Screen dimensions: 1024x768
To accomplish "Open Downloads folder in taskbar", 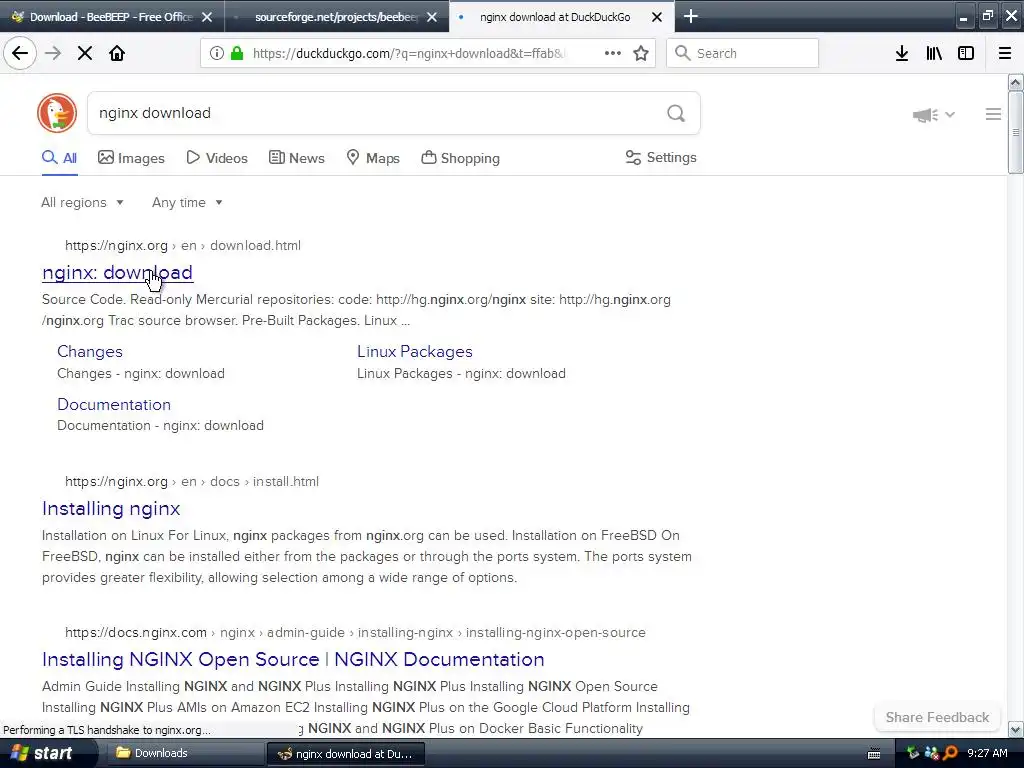I will [x=183, y=753].
